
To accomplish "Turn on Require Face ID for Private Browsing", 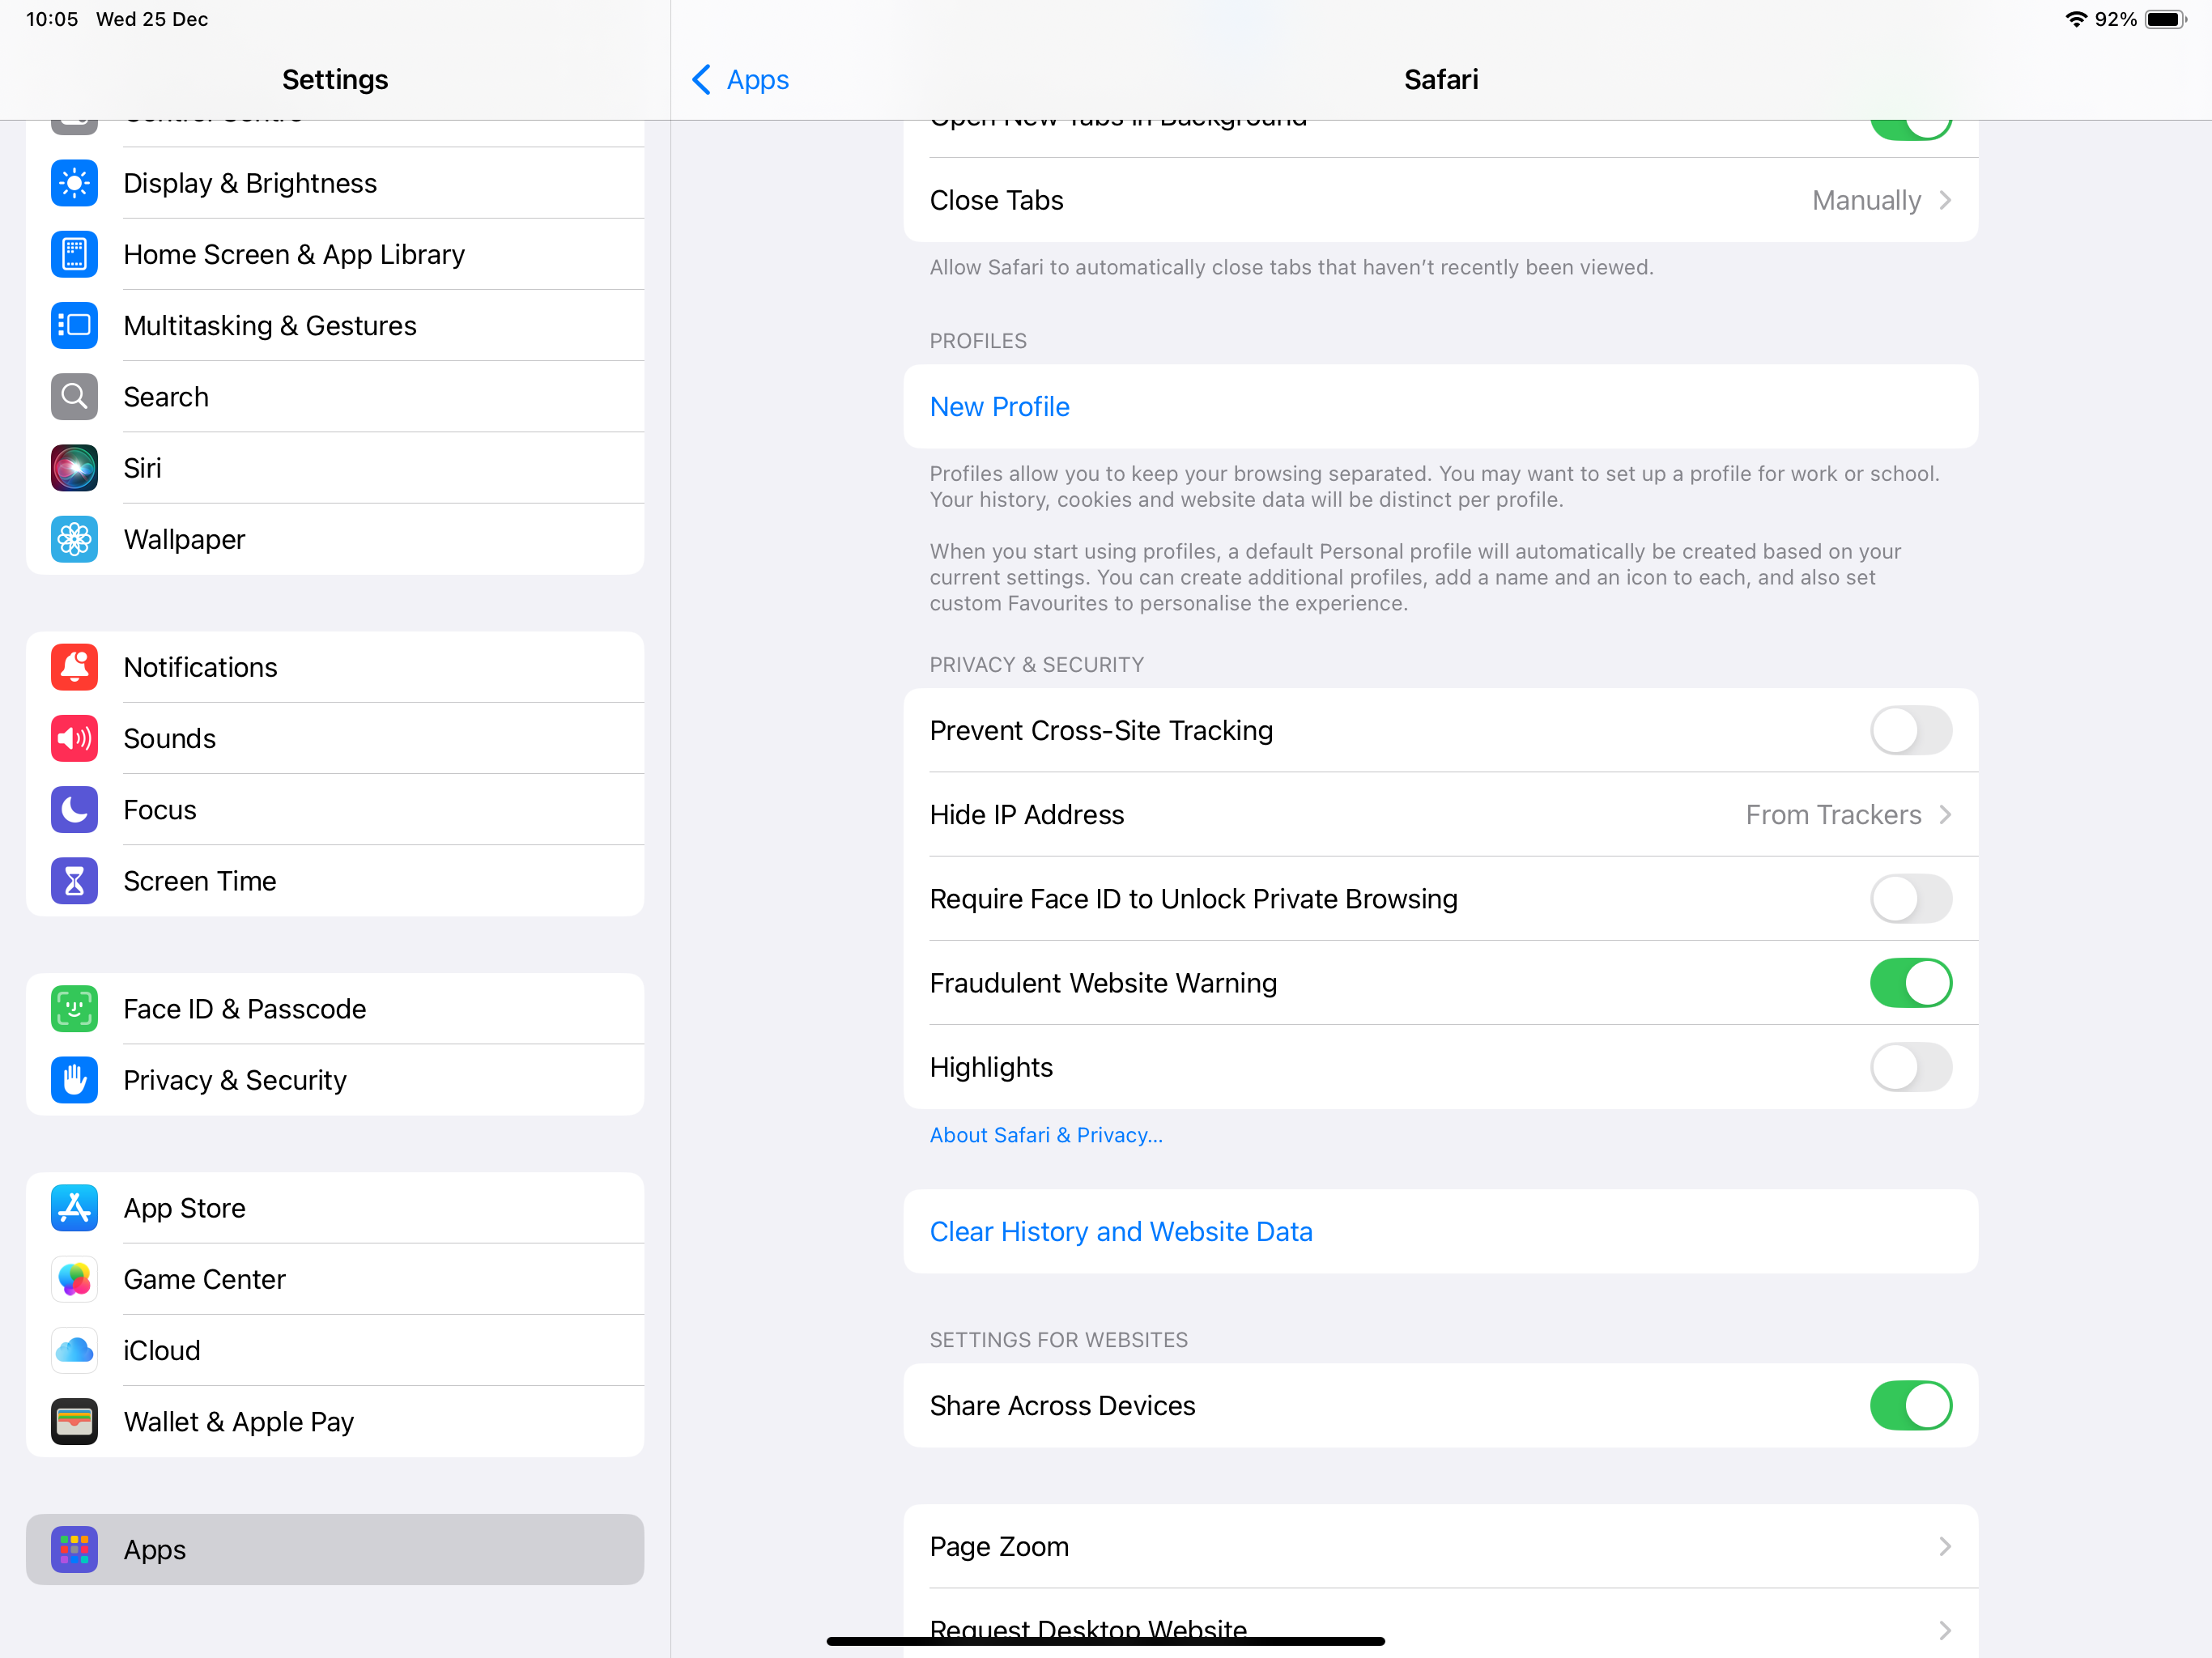I will click(1910, 899).
